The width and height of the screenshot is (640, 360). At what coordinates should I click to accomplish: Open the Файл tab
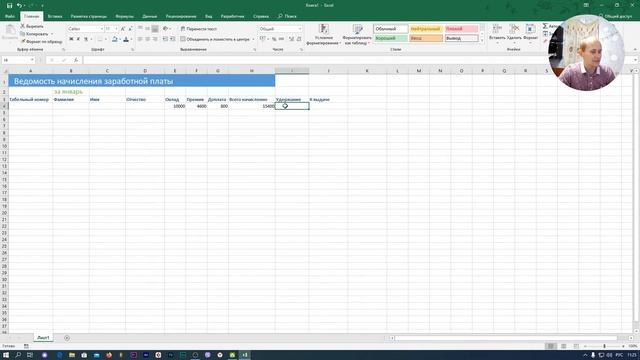tap(10, 16)
